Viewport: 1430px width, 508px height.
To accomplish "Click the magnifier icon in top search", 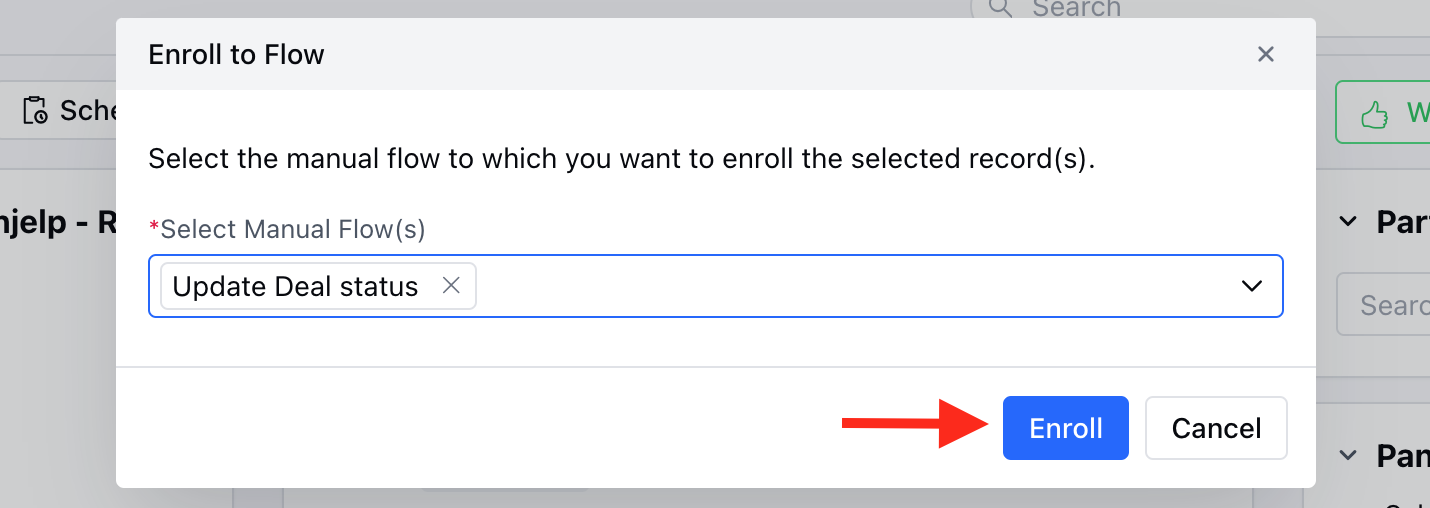I will point(1000,8).
